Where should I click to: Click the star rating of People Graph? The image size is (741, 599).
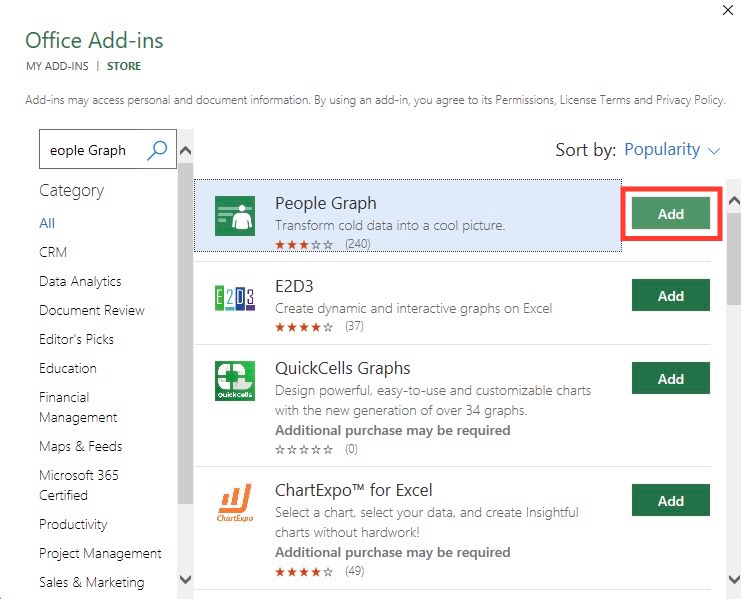[304, 245]
